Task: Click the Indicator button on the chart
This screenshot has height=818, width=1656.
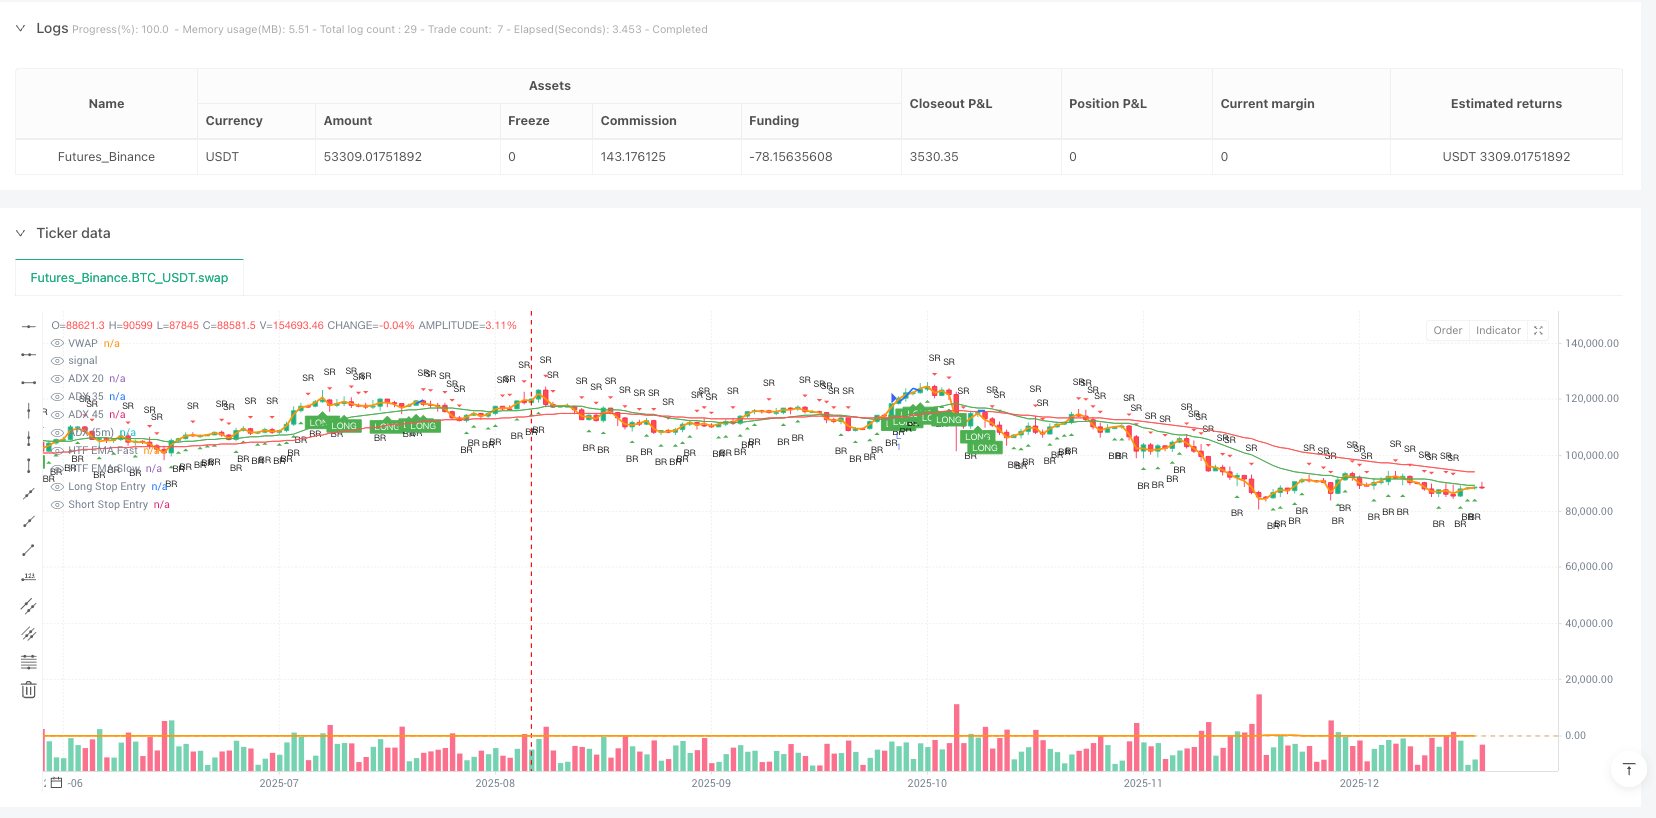Action: click(1498, 330)
